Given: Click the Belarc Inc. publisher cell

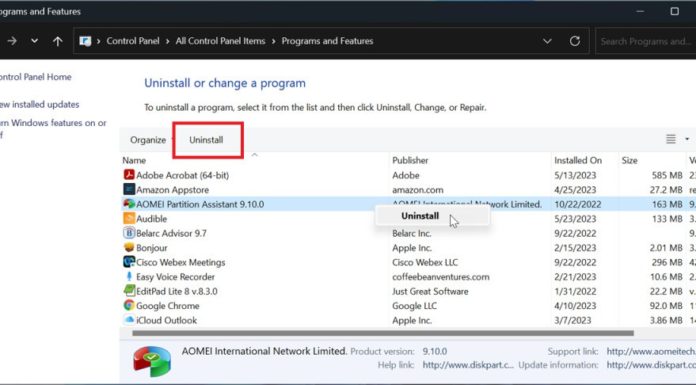Looking at the screenshot, I should point(411,233).
